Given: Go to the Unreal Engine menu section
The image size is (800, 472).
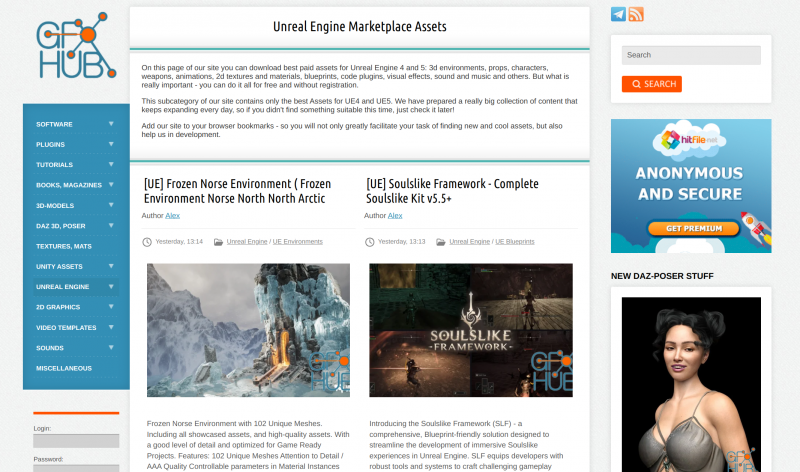Looking at the screenshot, I should pyautogui.click(x=63, y=287).
